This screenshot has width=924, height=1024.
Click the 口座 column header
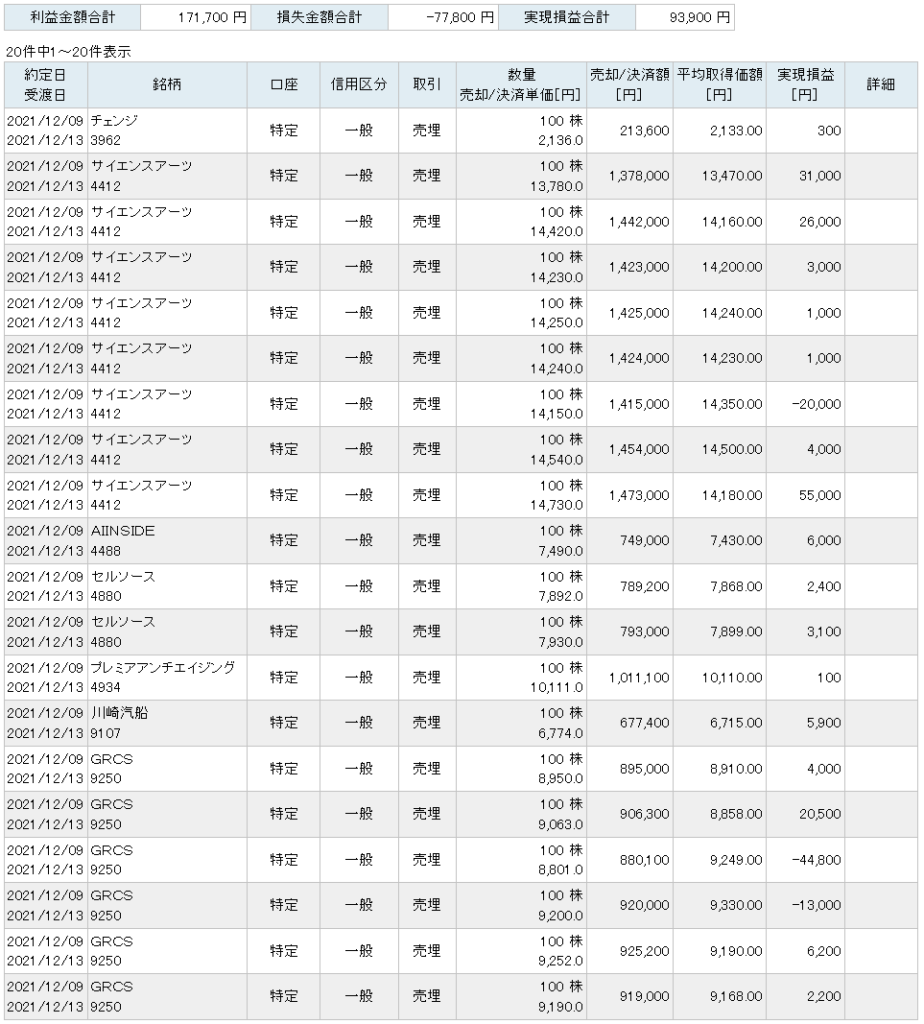click(283, 85)
